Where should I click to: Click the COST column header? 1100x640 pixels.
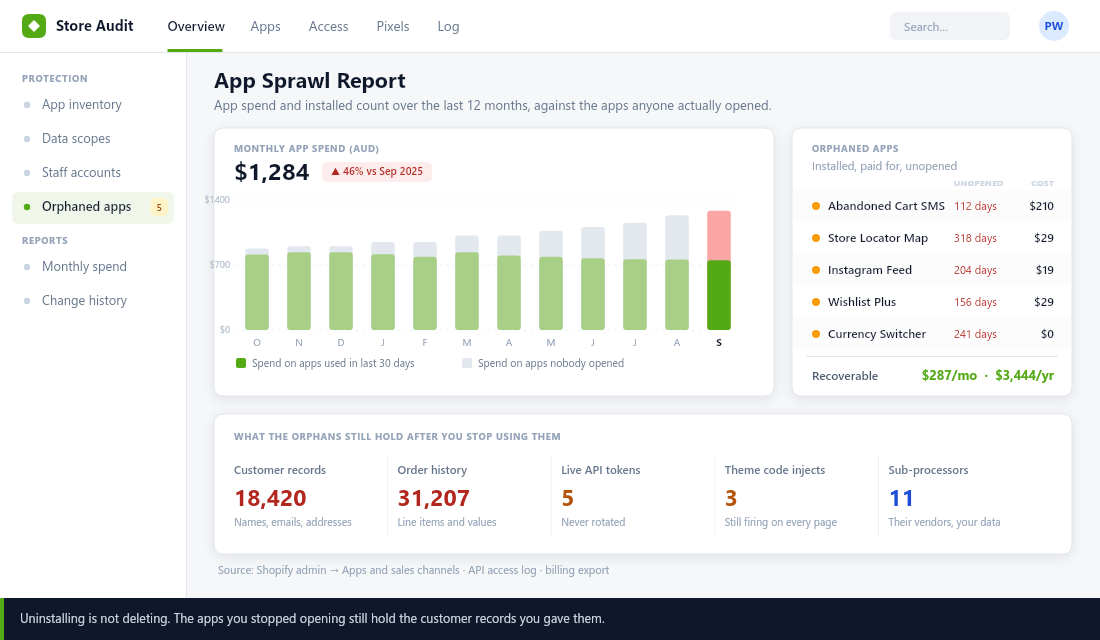(1042, 183)
